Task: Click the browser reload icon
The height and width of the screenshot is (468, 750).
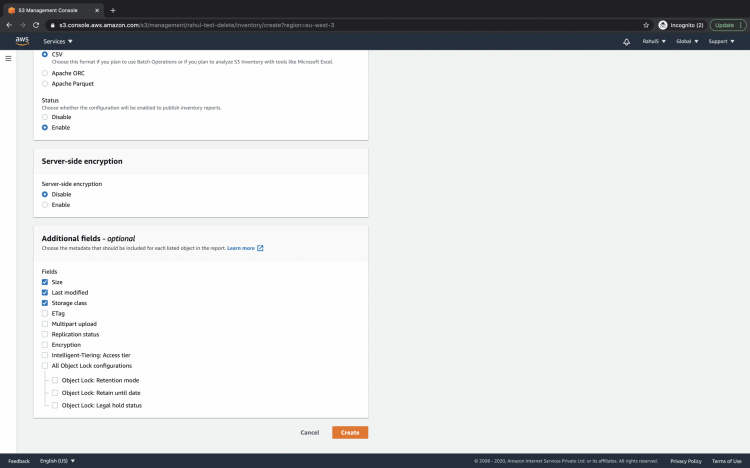Action: 36,24
